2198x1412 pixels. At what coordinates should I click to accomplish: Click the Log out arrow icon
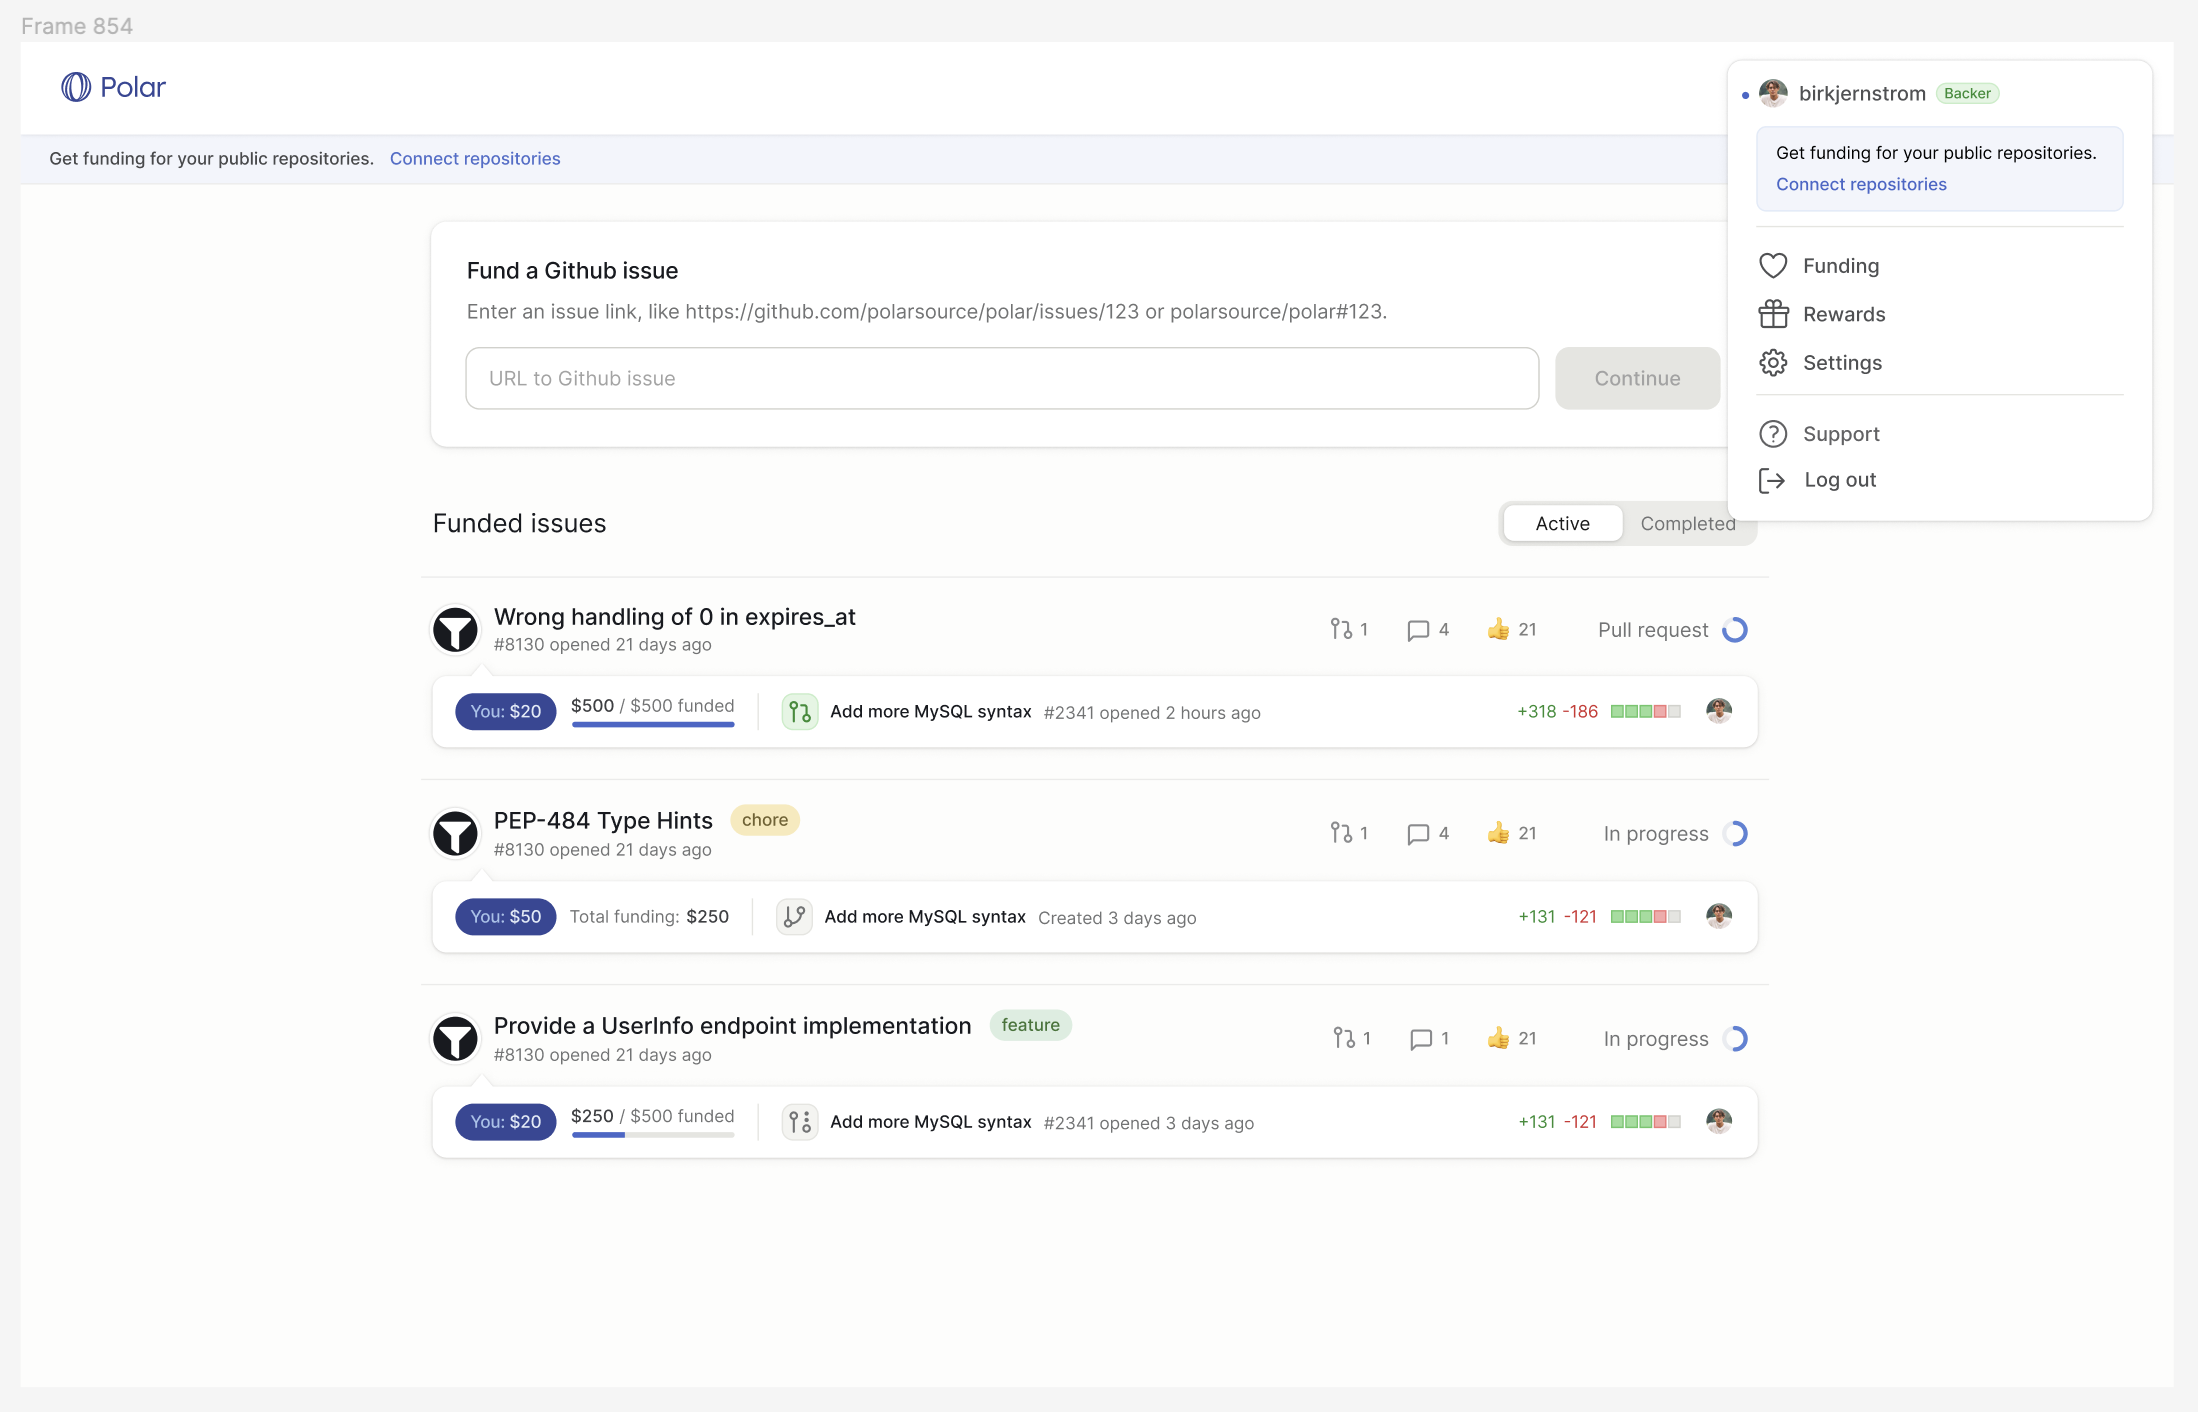point(1772,481)
